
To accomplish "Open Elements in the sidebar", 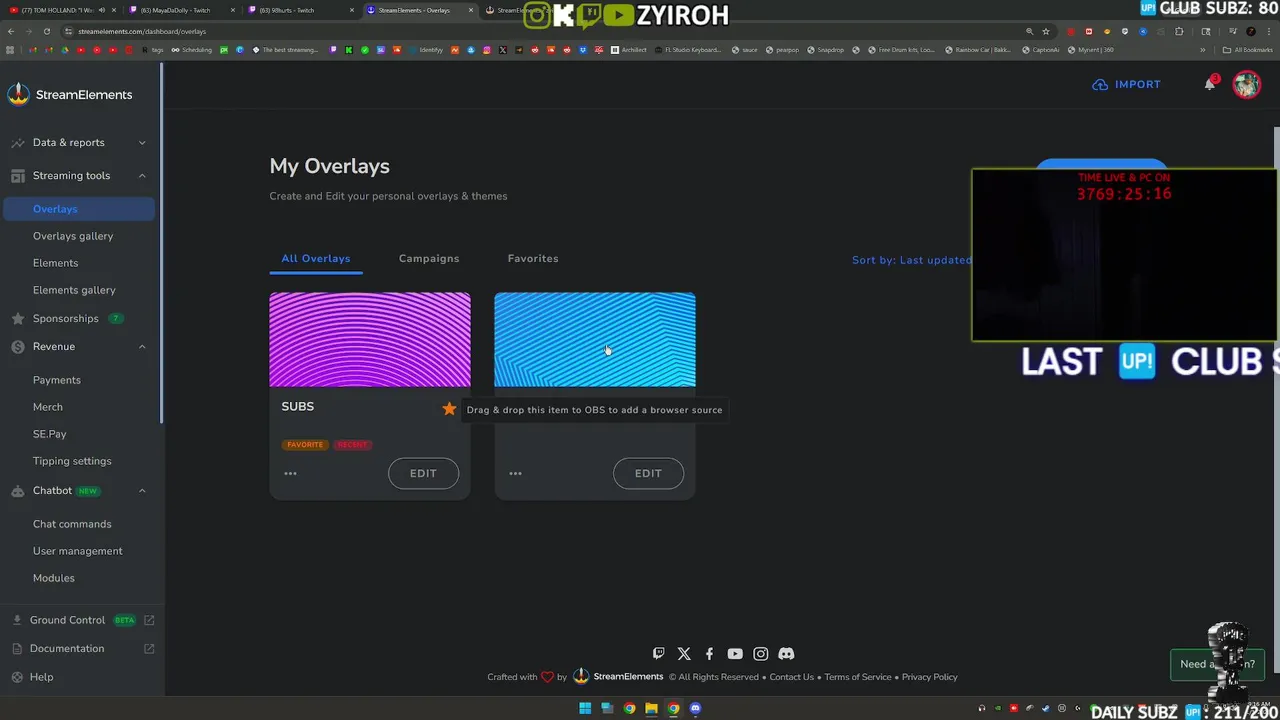I will point(55,263).
